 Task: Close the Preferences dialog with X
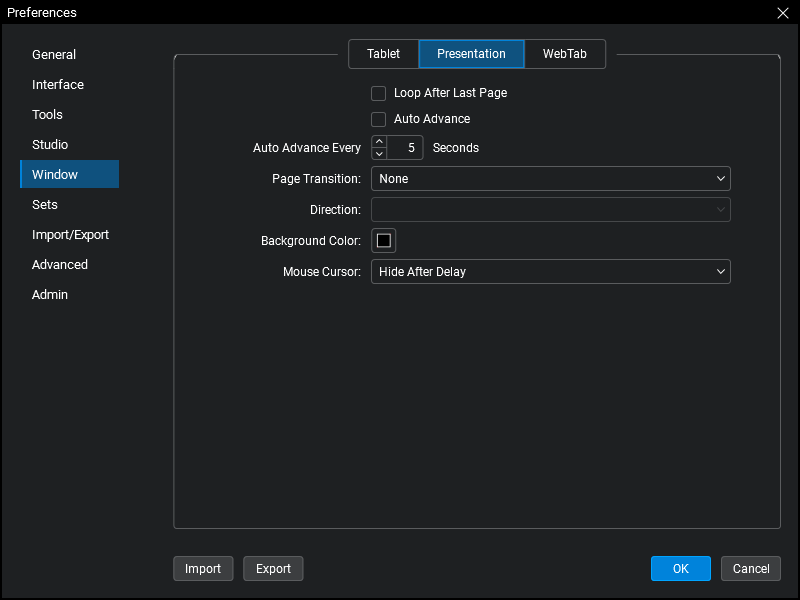point(782,13)
